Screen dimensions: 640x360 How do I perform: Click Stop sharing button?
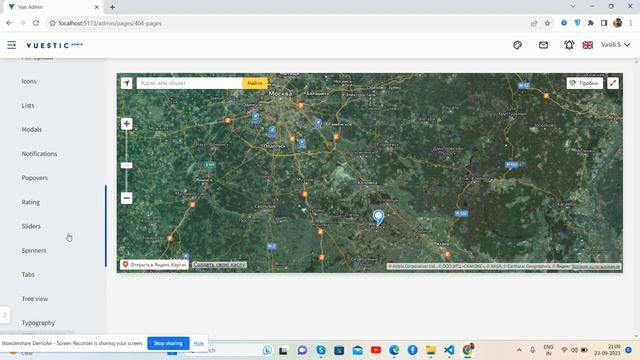pos(168,343)
